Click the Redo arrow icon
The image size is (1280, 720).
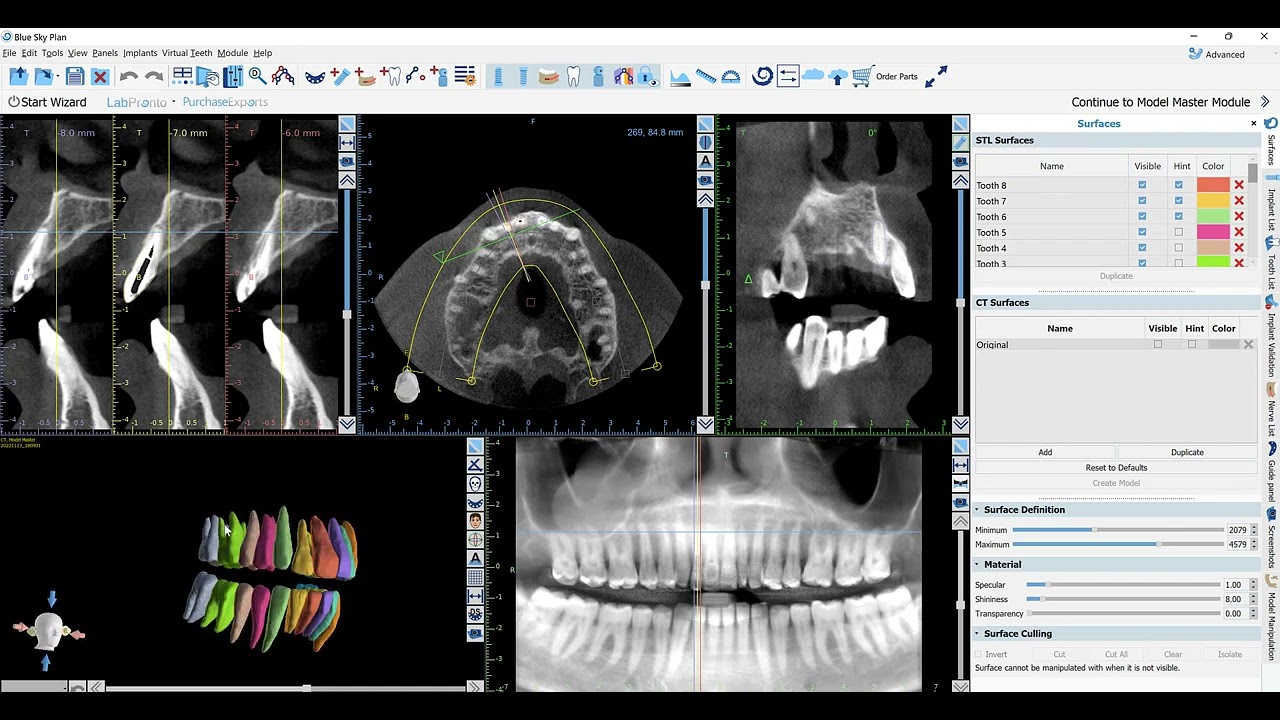click(153, 76)
